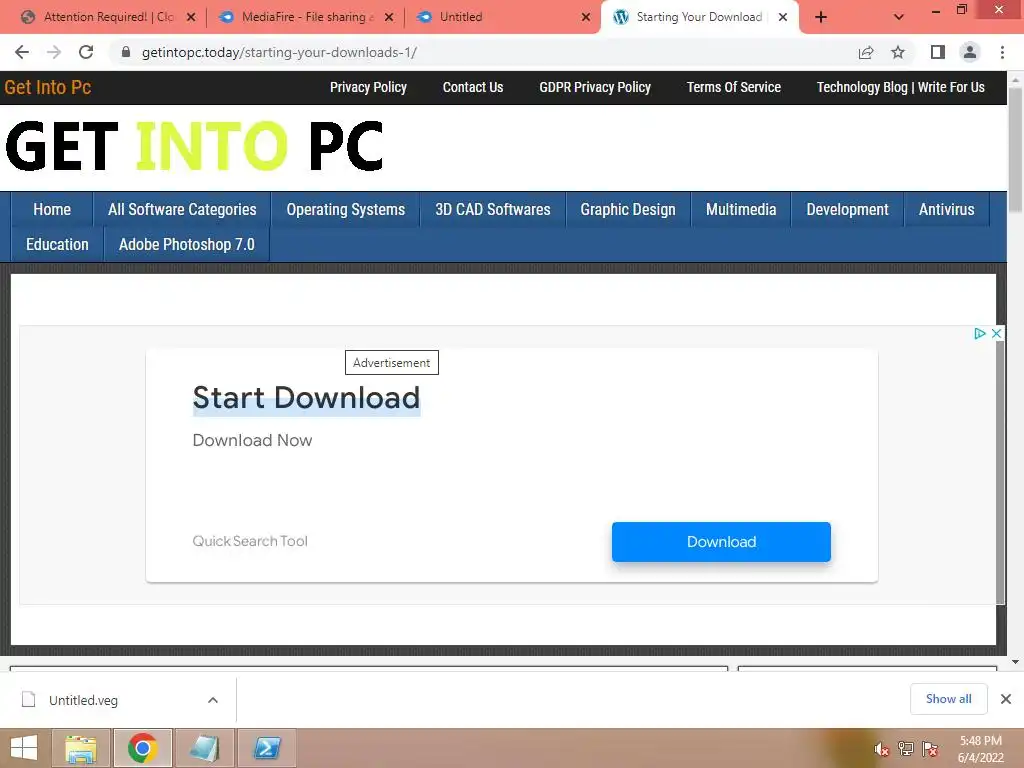Open the browser side panel
This screenshot has width=1024, height=768.
point(938,52)
